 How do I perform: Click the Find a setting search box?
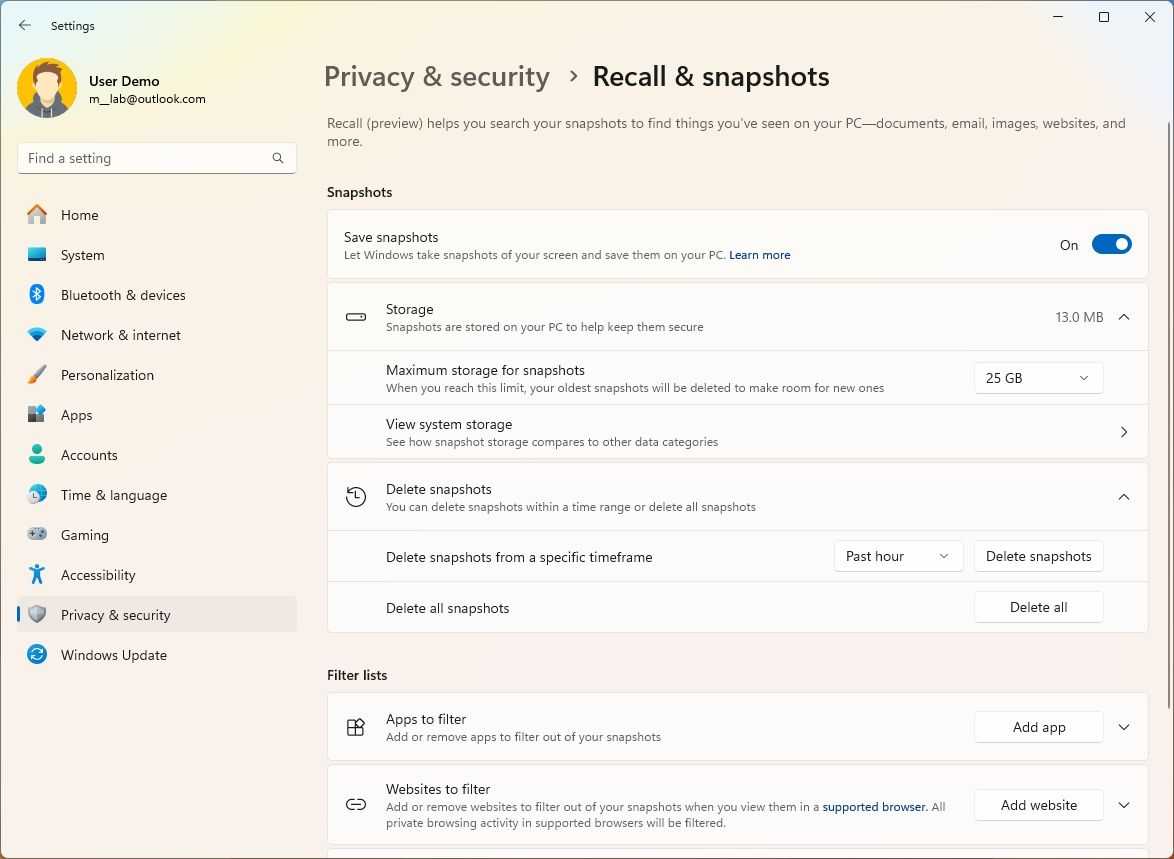pyautogui.click(x=156, y=158)
